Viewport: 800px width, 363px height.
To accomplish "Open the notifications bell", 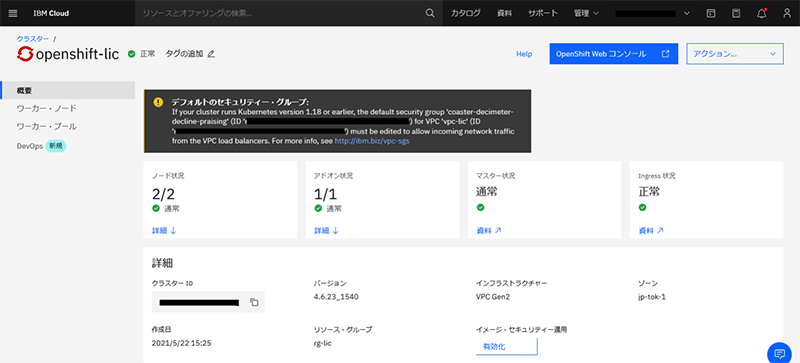I will point(762,13).
